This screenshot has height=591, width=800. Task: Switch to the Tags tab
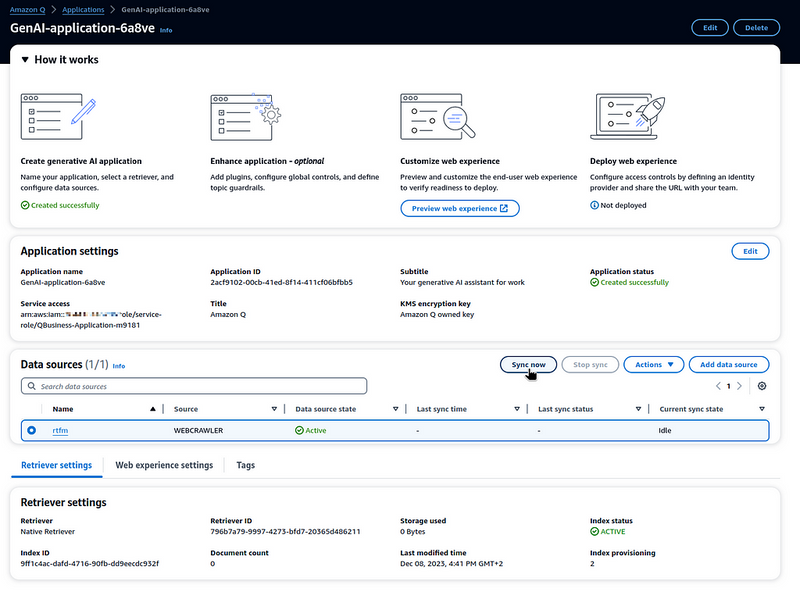[x=245, y=465]
